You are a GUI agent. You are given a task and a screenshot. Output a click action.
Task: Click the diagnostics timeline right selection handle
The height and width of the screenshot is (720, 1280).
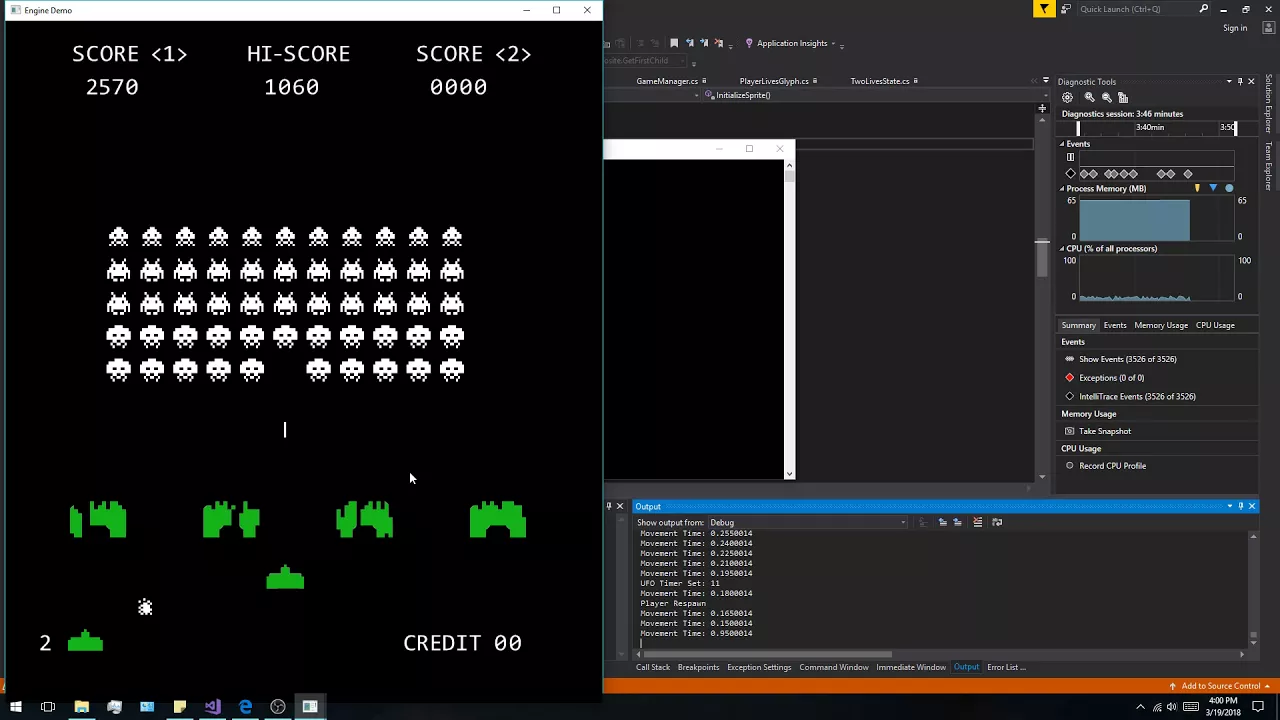[1235, 128]
